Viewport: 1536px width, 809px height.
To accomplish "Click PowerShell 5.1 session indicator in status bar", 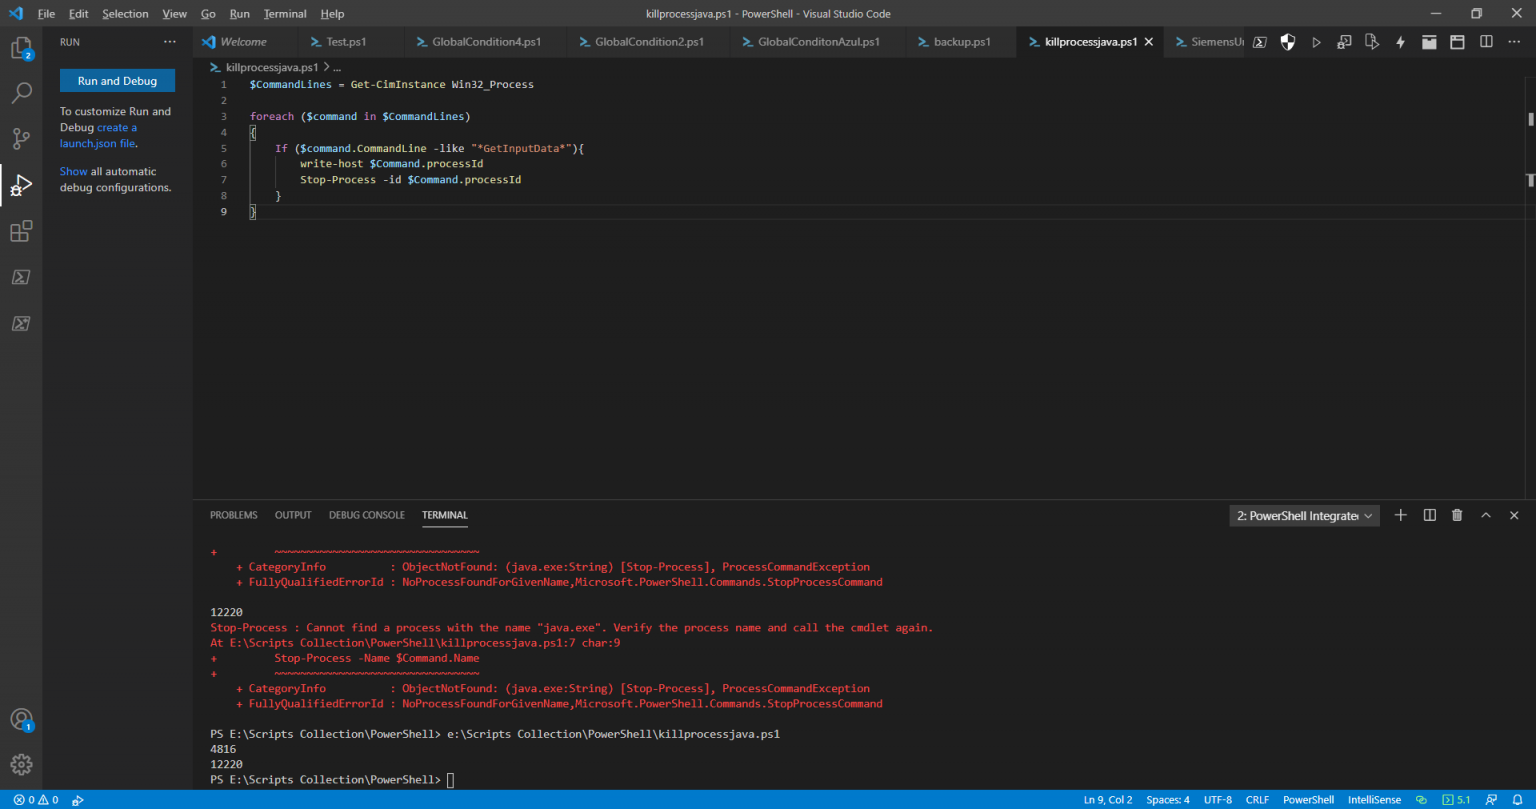I will coord(1455,799).
